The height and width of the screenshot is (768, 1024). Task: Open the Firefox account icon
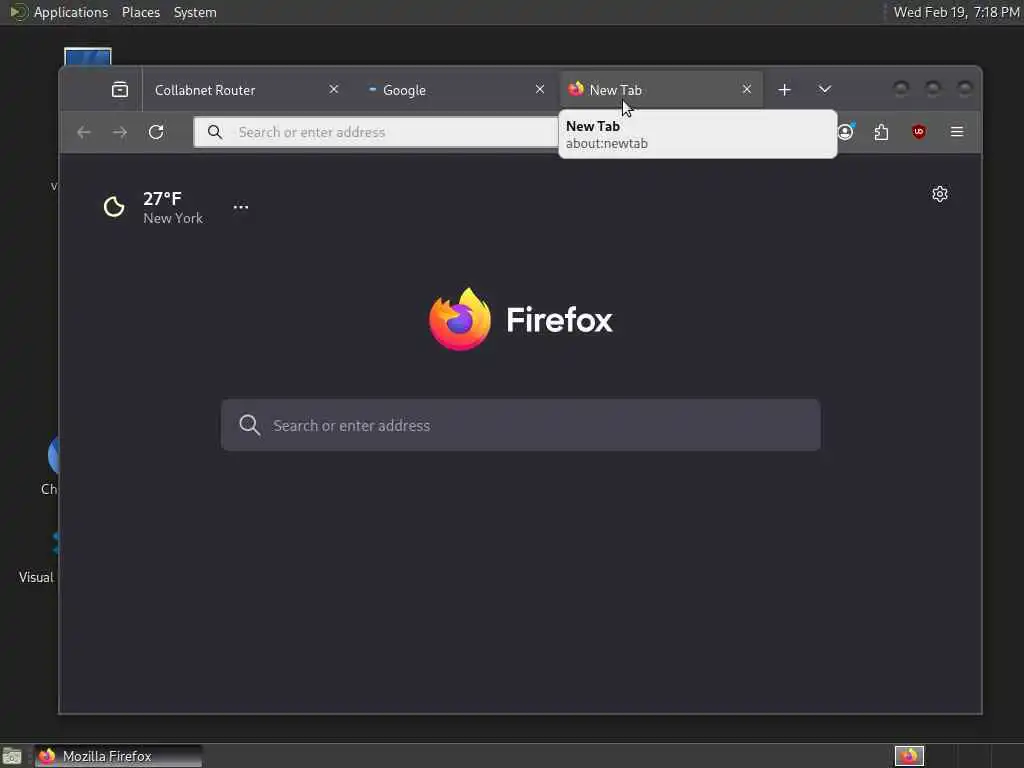[846, 132]
